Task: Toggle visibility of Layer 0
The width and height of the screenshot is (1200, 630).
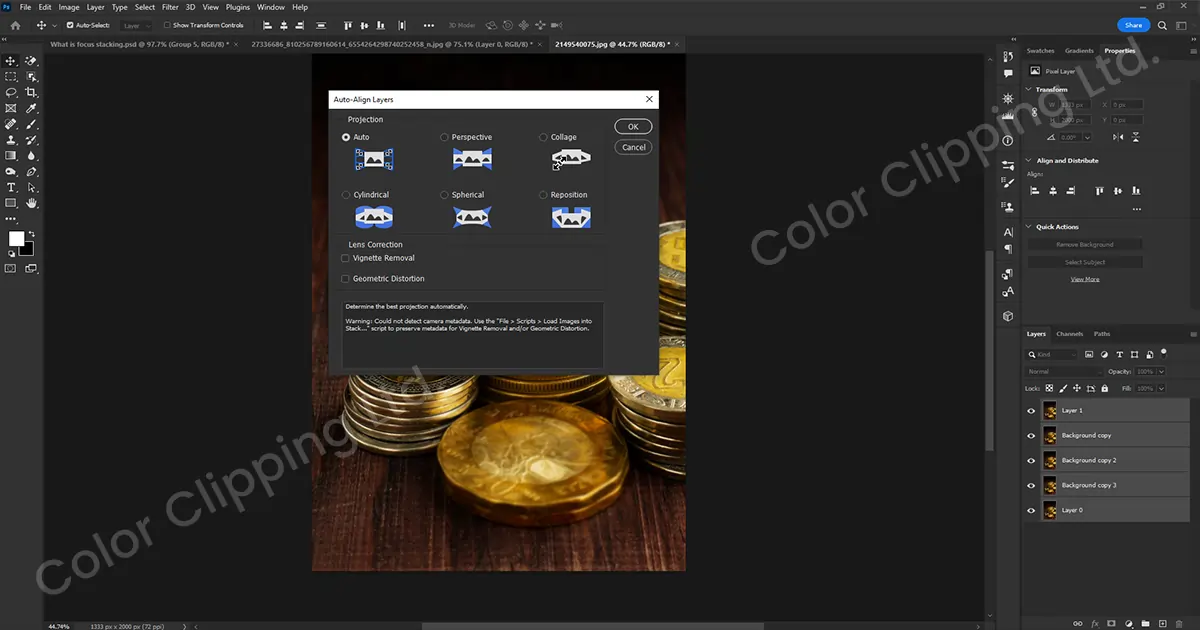Action: (1031, 510)
